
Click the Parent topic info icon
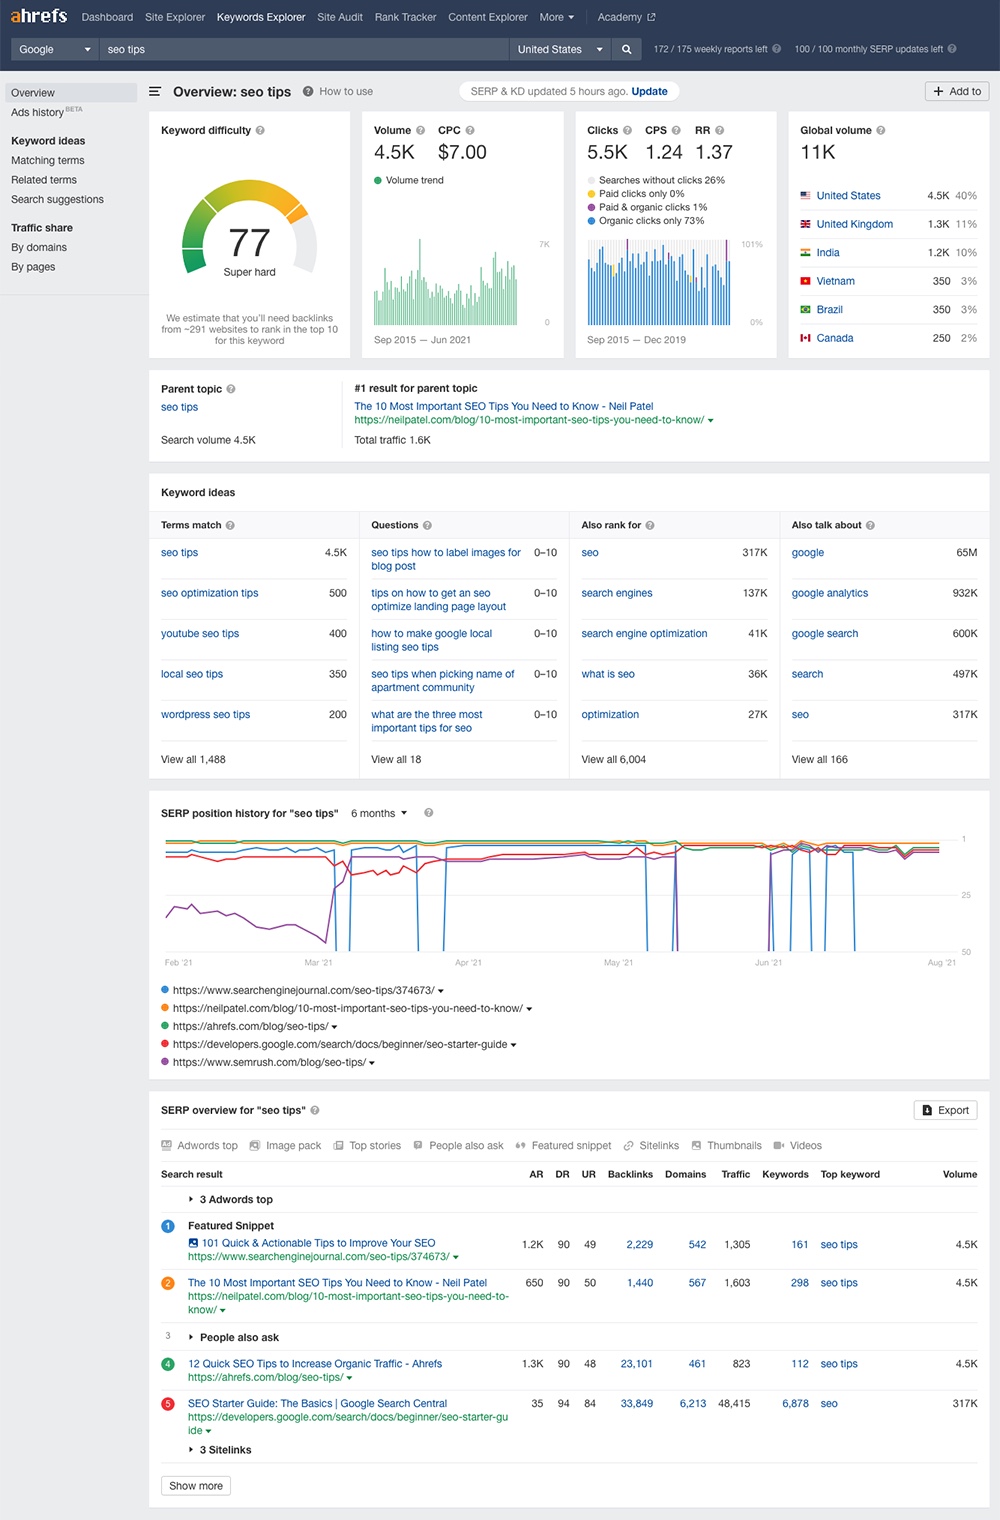(x=231, y=389)
